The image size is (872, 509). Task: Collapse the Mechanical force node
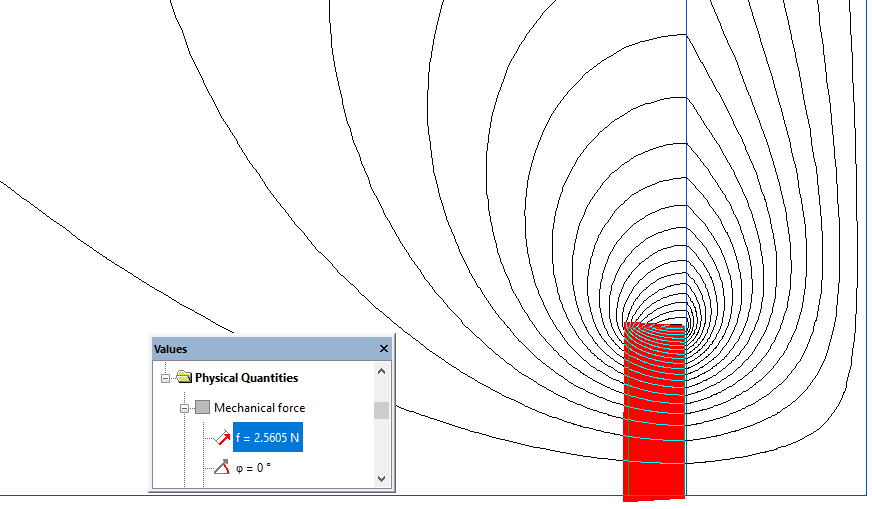[x=184, y=408]
